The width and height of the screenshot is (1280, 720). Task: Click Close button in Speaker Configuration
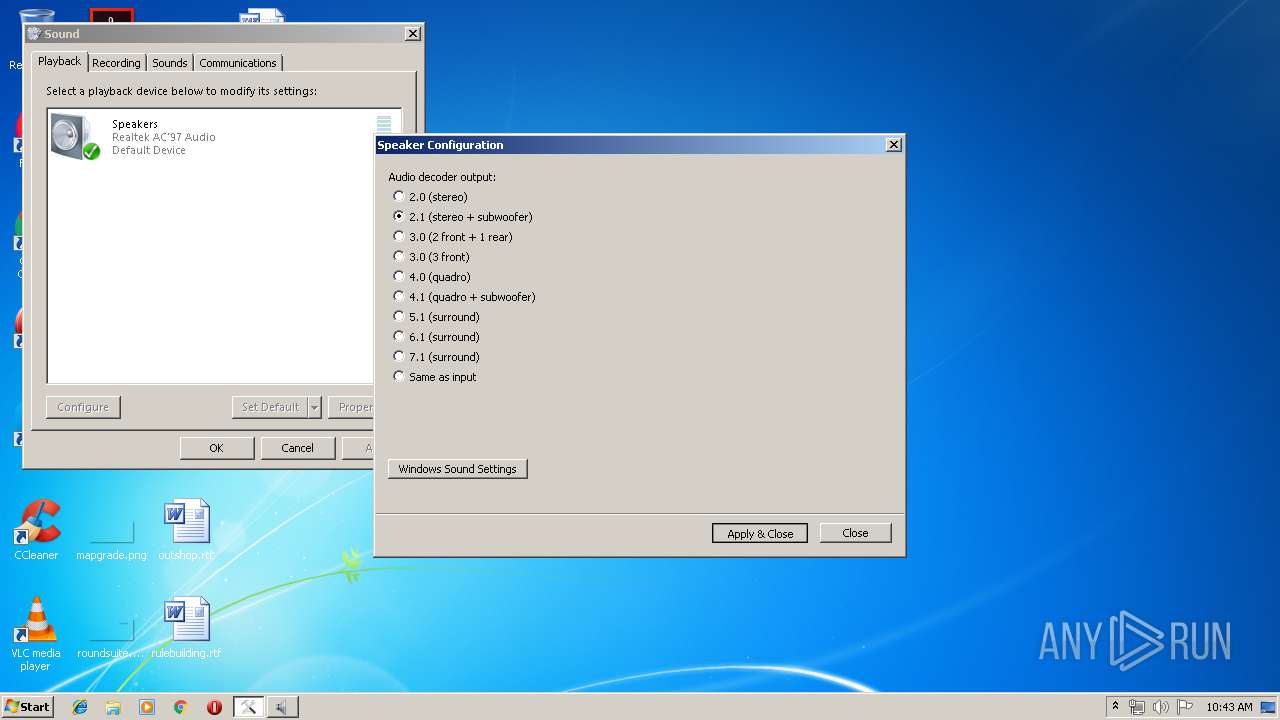pos(855,533)
